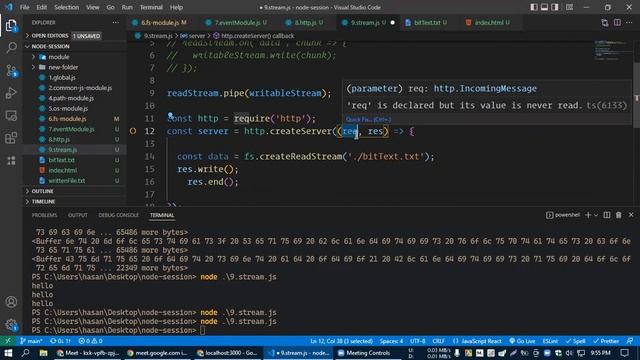
Task: Open Remote Explorer view in activity bar
Action: (x=11, y=116)
